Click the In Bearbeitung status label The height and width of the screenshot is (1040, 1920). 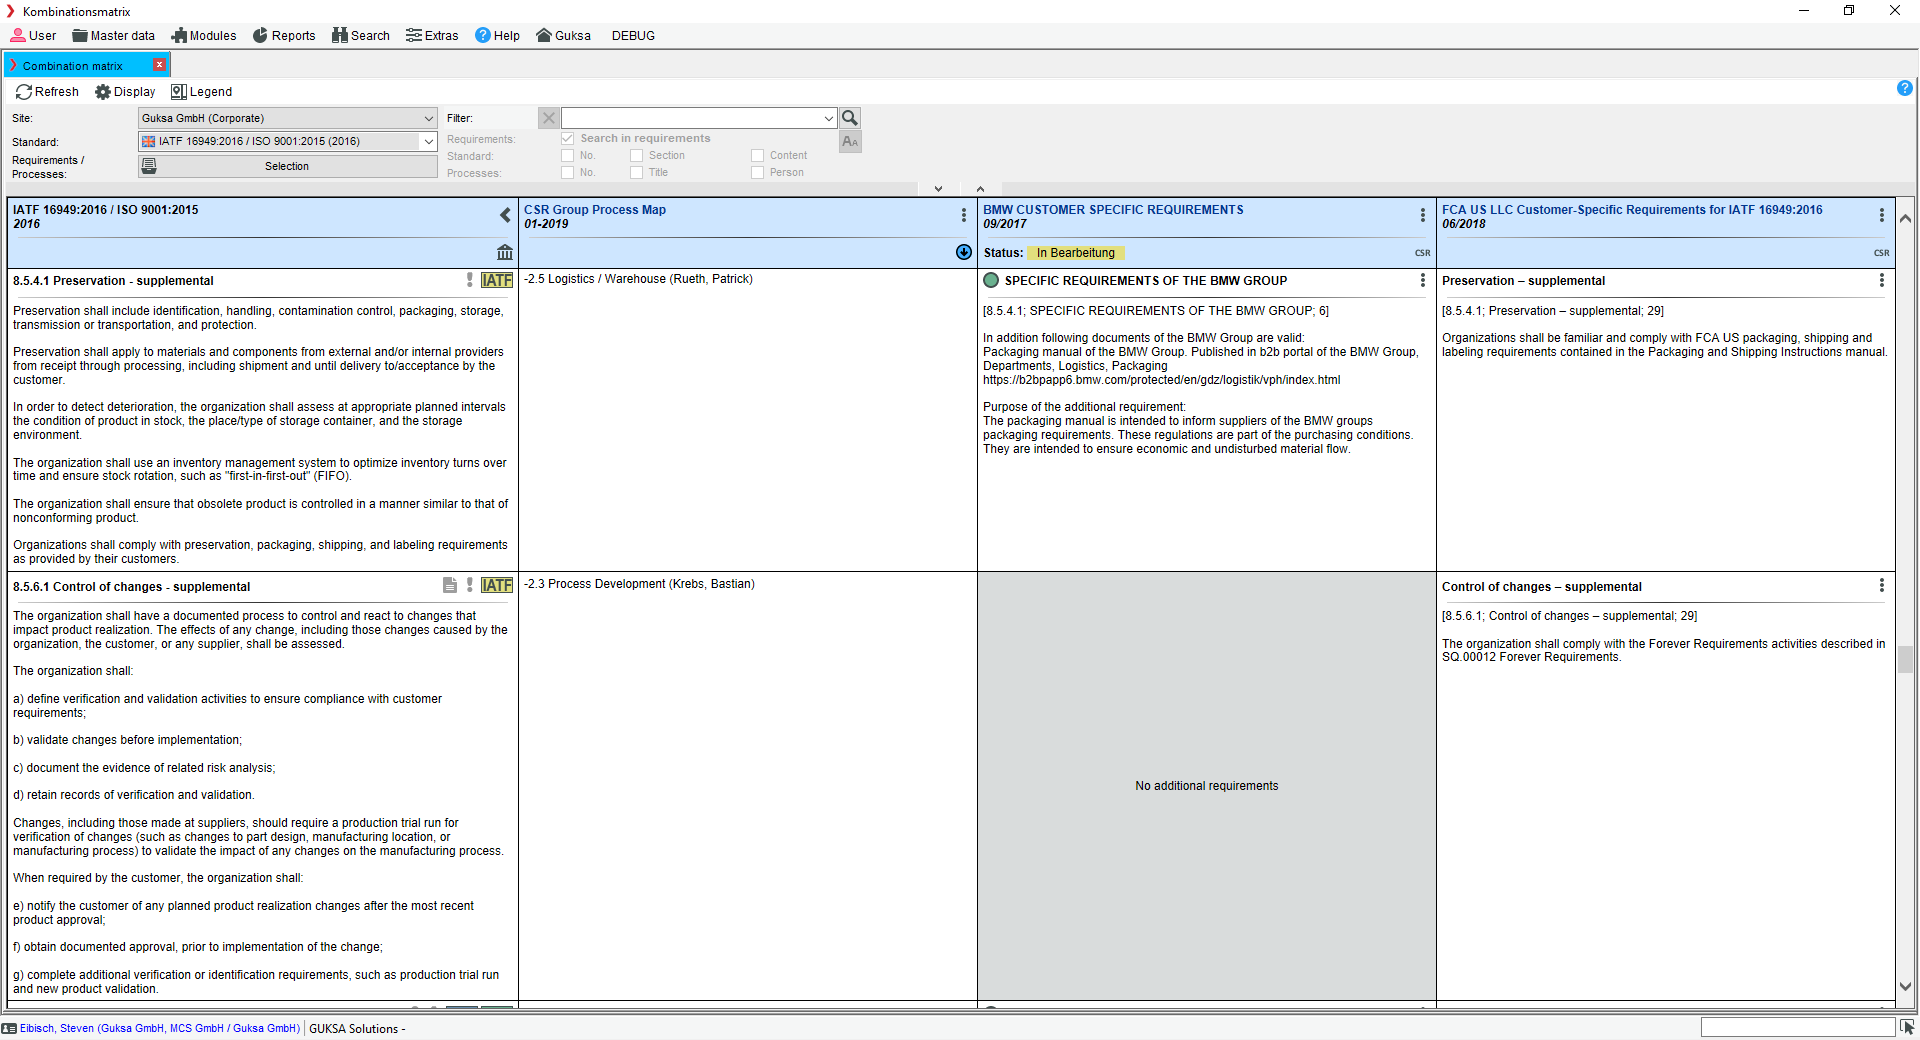pos(1076,253)
